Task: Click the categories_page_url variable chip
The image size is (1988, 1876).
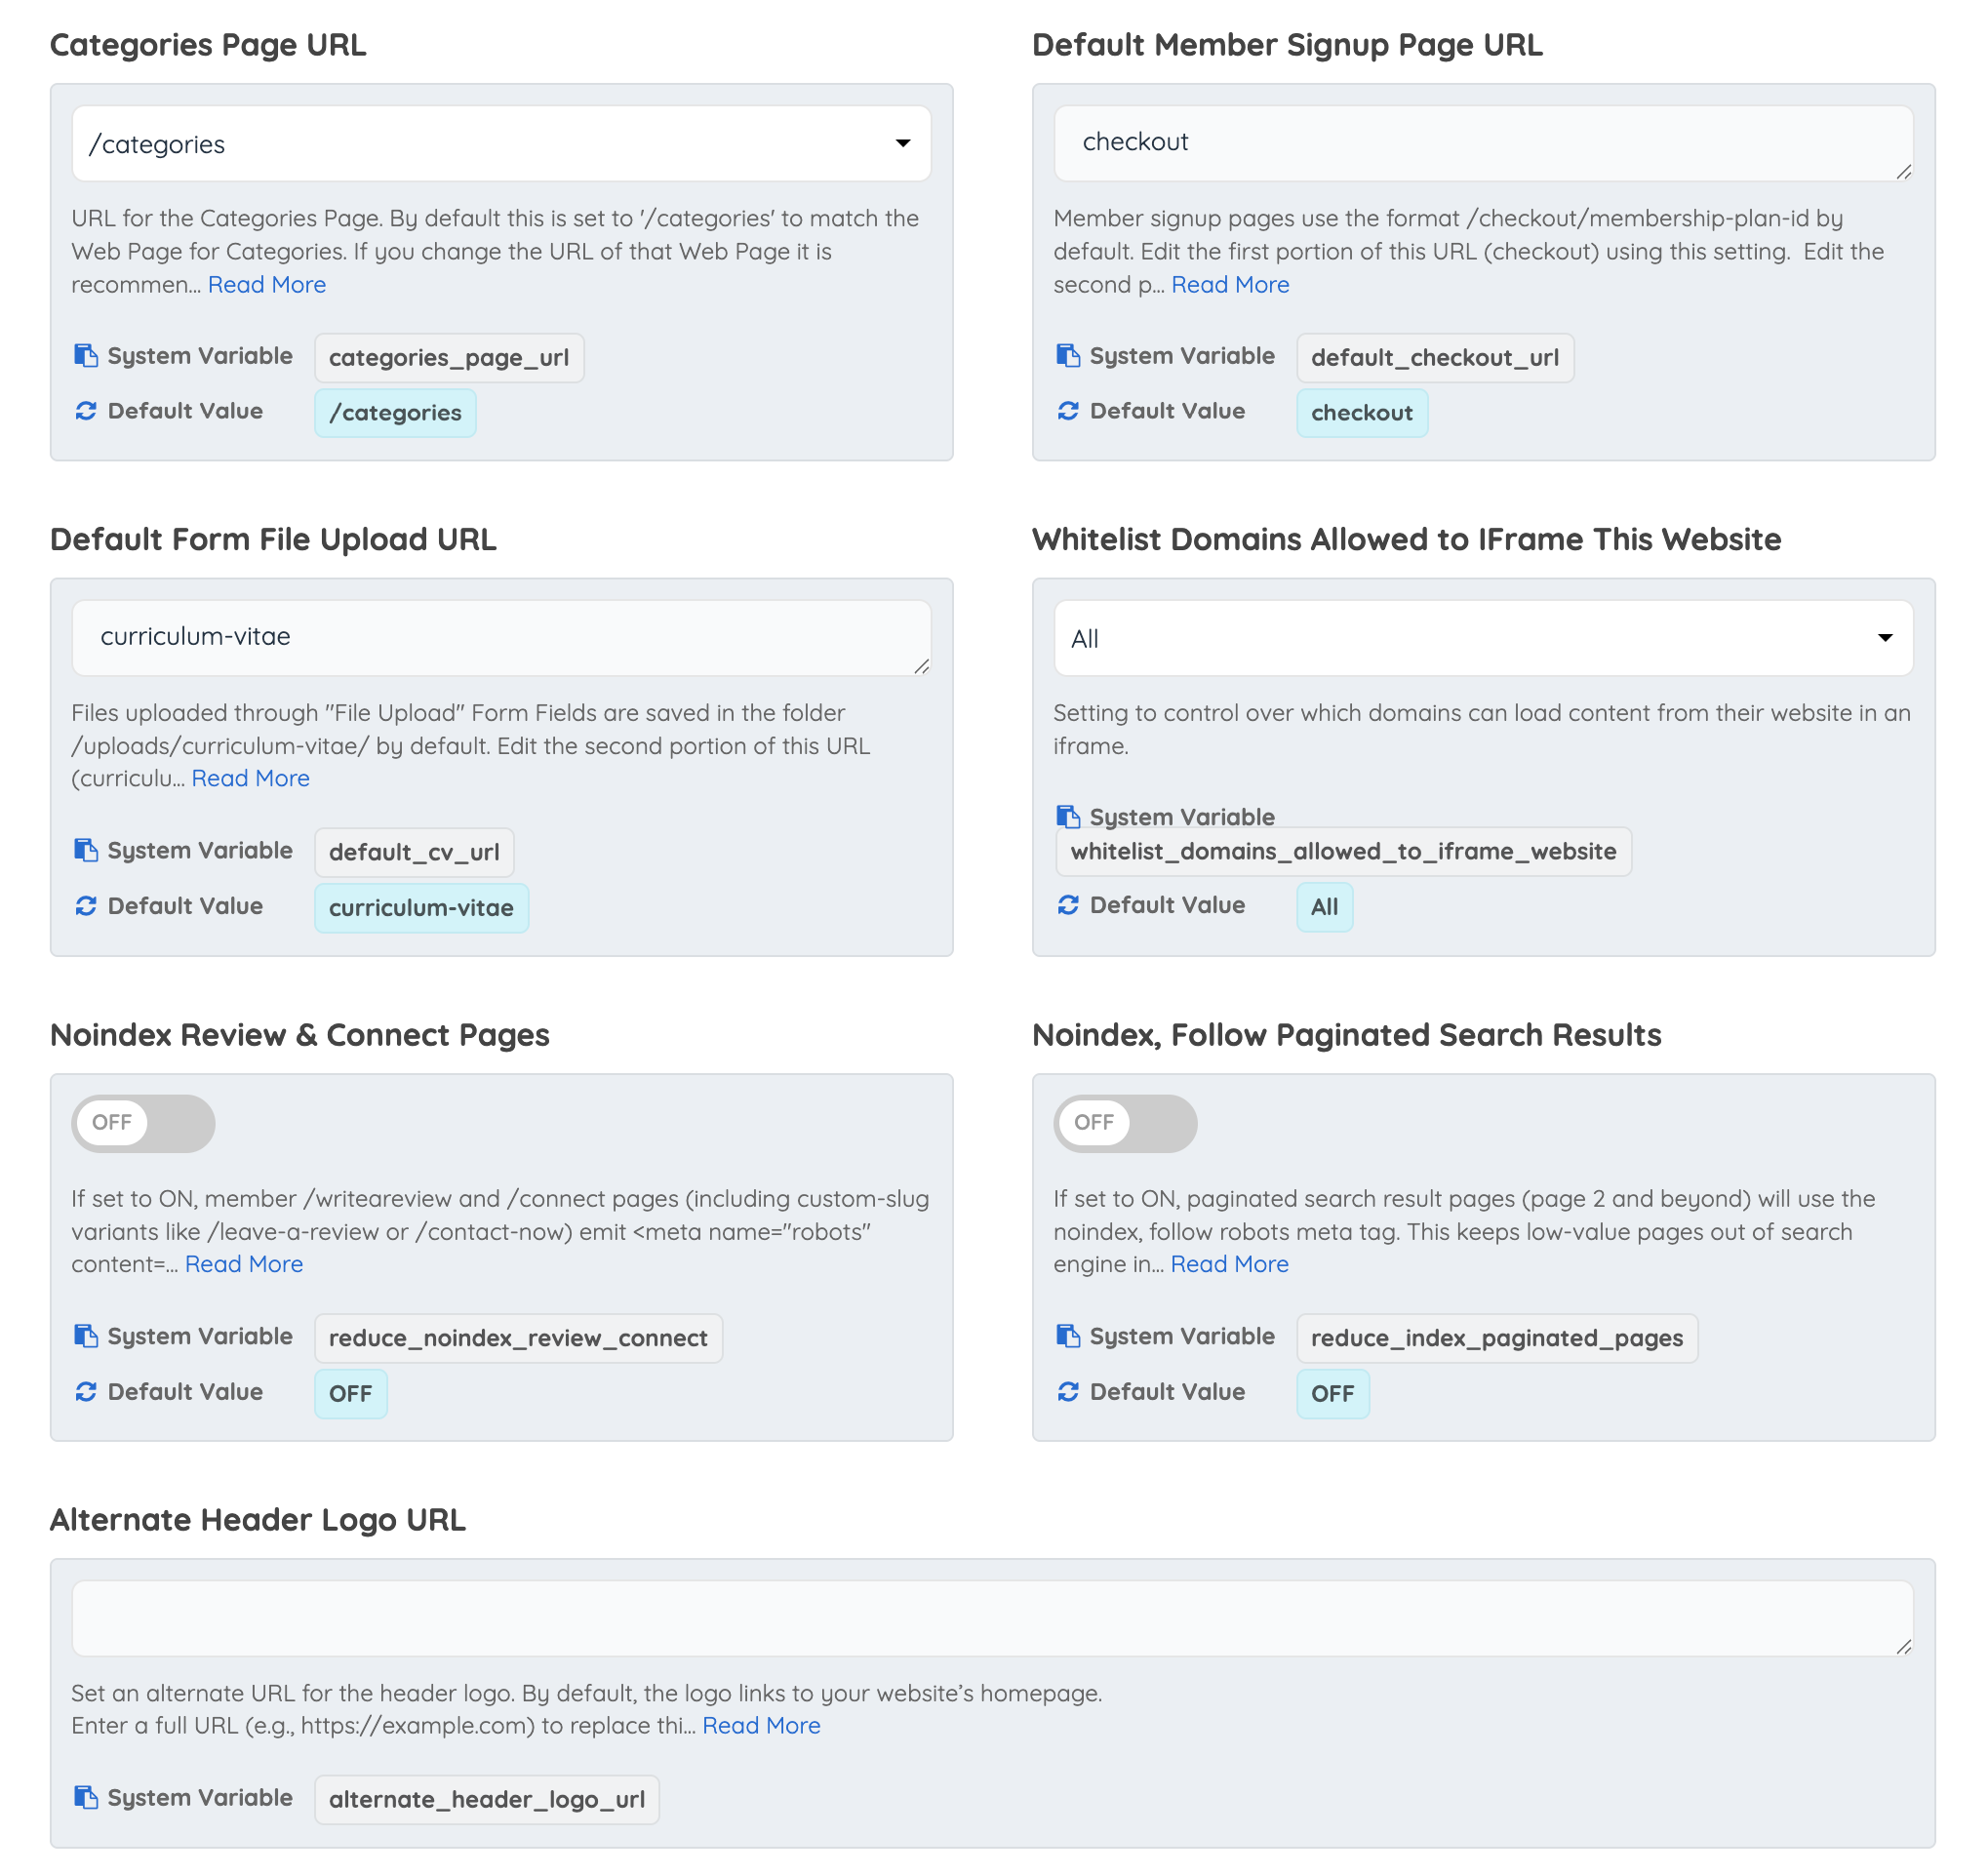Action: tap(449, 358)
